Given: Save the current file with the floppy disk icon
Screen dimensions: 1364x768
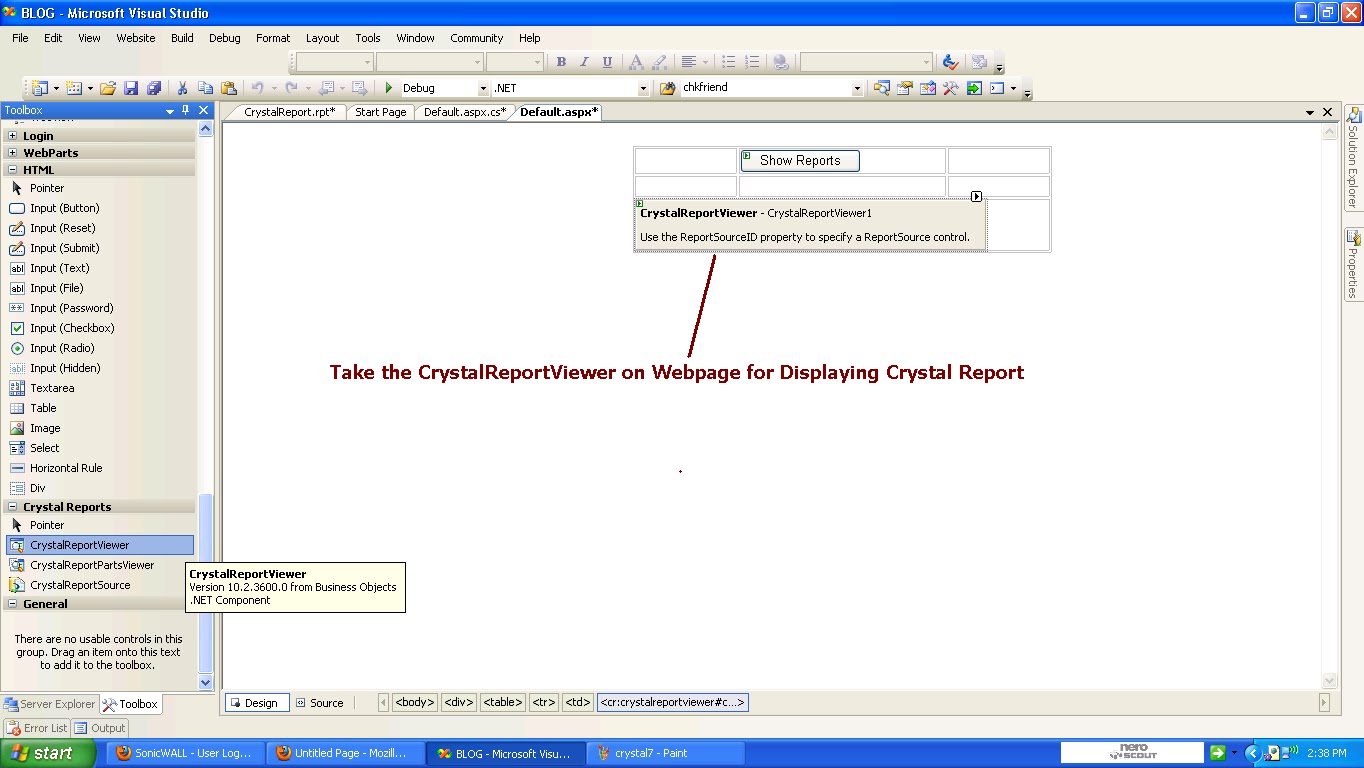Looking at the screenshot, I should coord(131,88).
